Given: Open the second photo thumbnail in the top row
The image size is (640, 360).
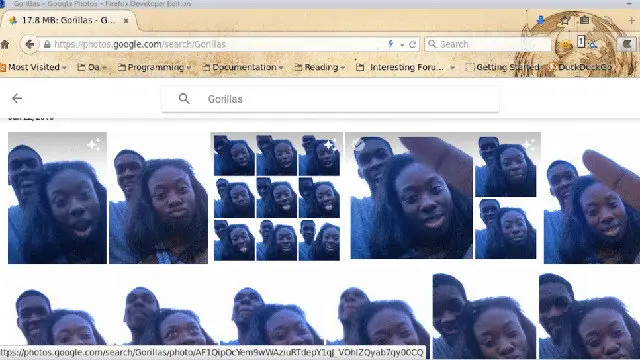Looking at the screenshot, I should coord(158,198).
